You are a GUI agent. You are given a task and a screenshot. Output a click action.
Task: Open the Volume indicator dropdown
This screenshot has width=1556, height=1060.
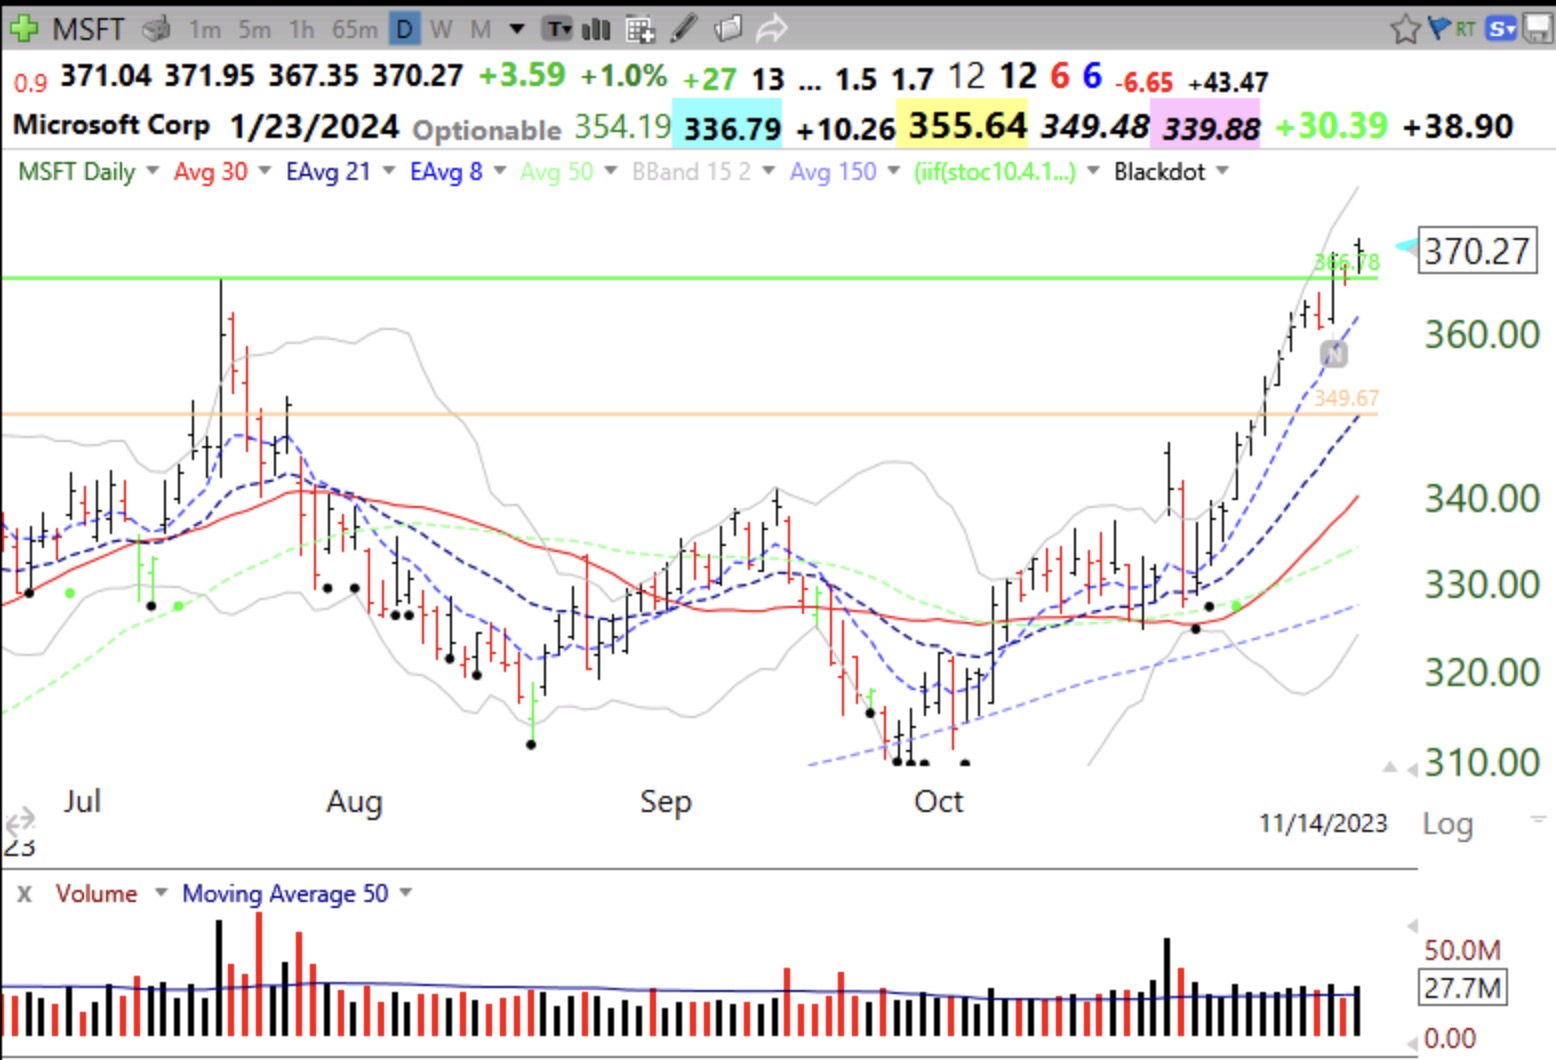click(x=161, y=892)
